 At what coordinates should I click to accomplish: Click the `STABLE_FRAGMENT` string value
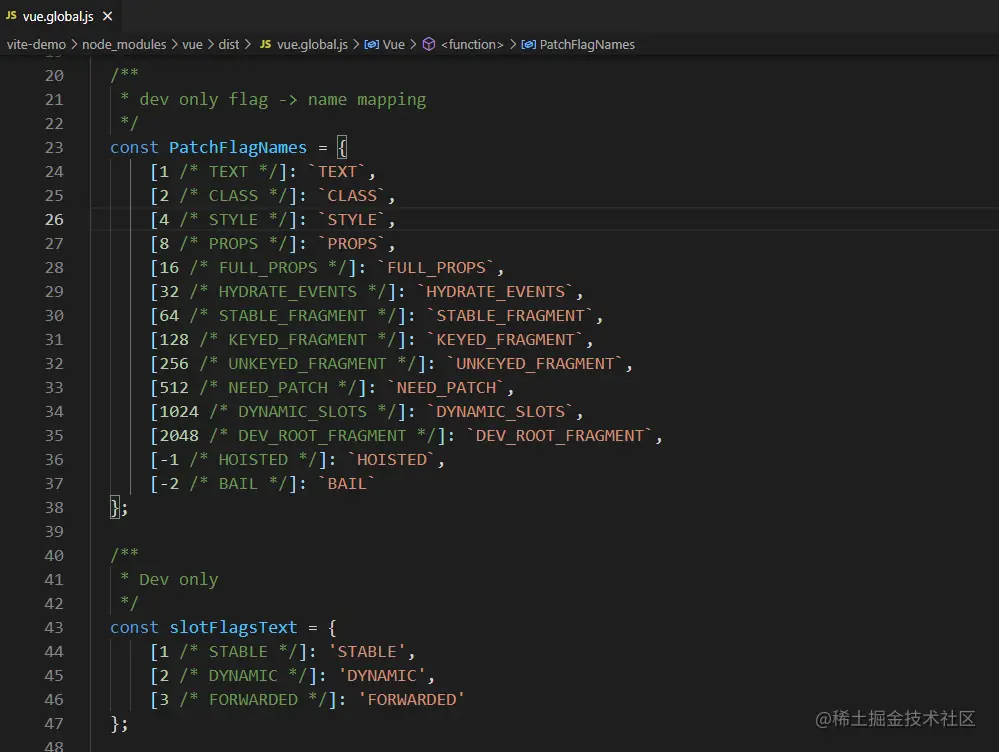coord(510,315)
